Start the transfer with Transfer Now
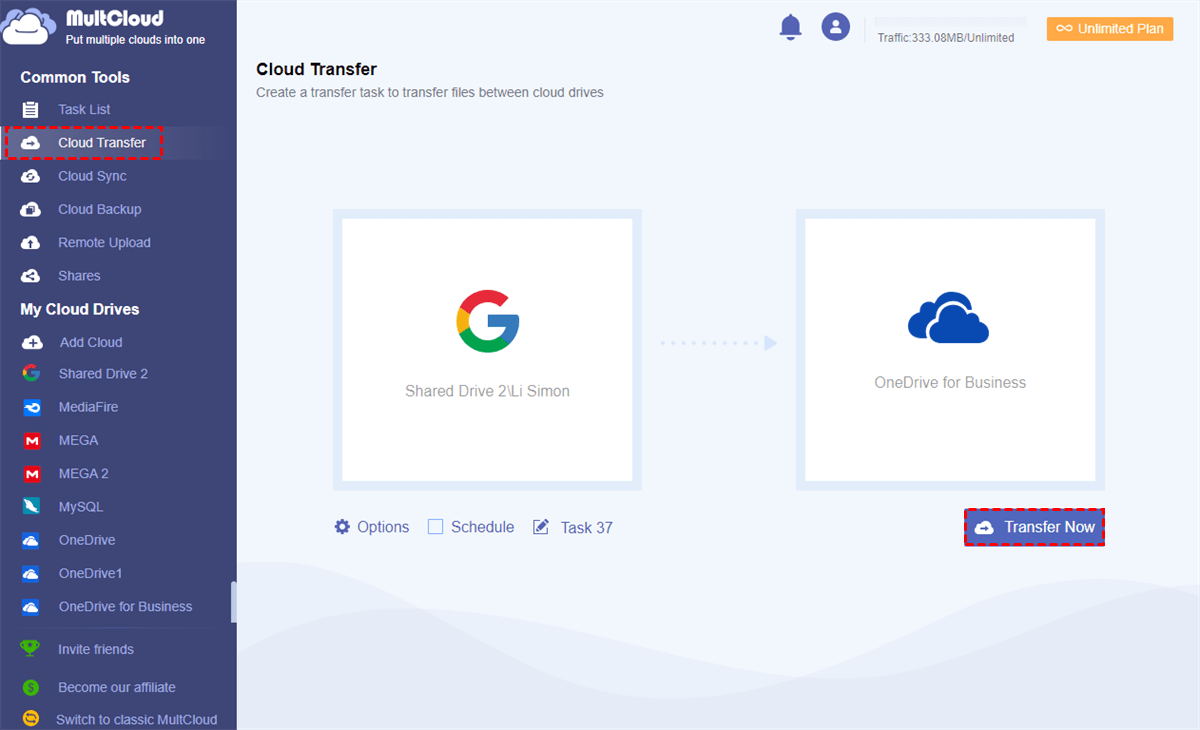Viewport: 1200px width, 730px height. point(1035,527)
